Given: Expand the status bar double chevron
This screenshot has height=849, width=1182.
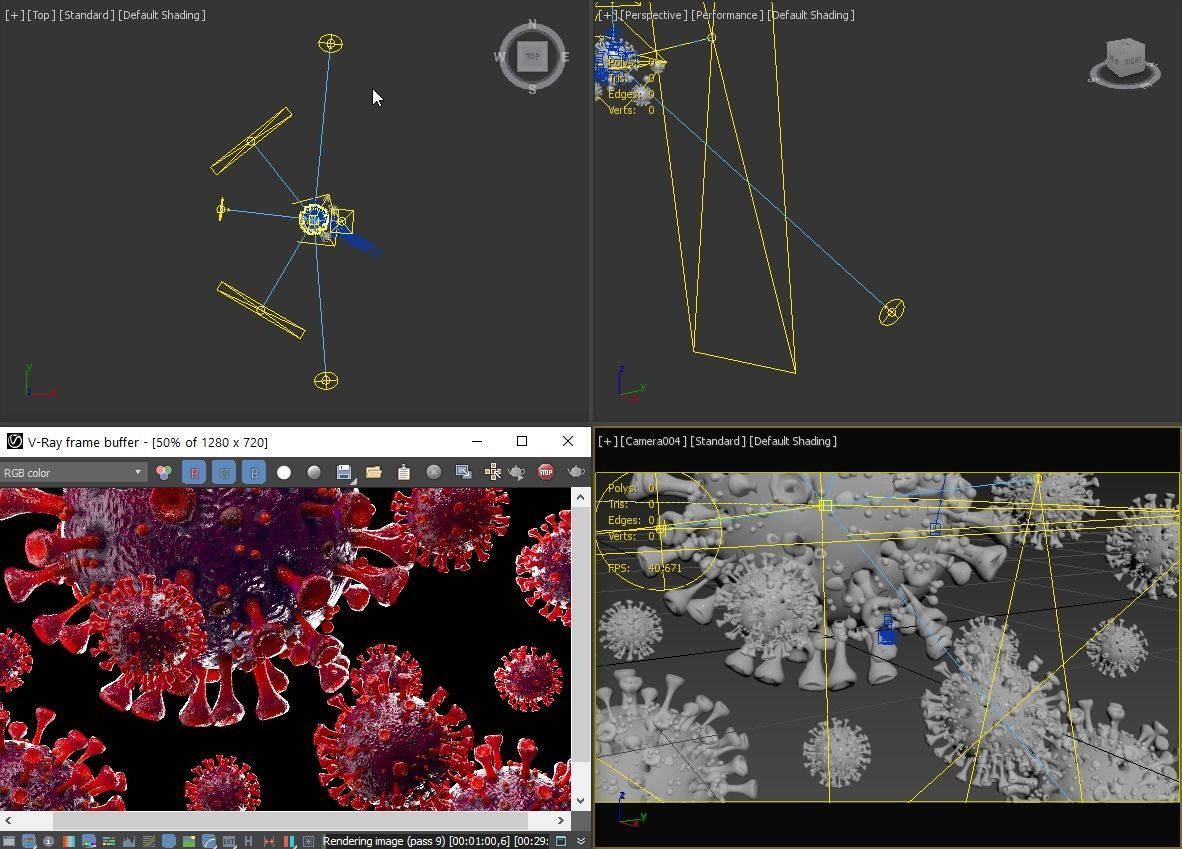Looking at the screenshot, I should (580, 841).
